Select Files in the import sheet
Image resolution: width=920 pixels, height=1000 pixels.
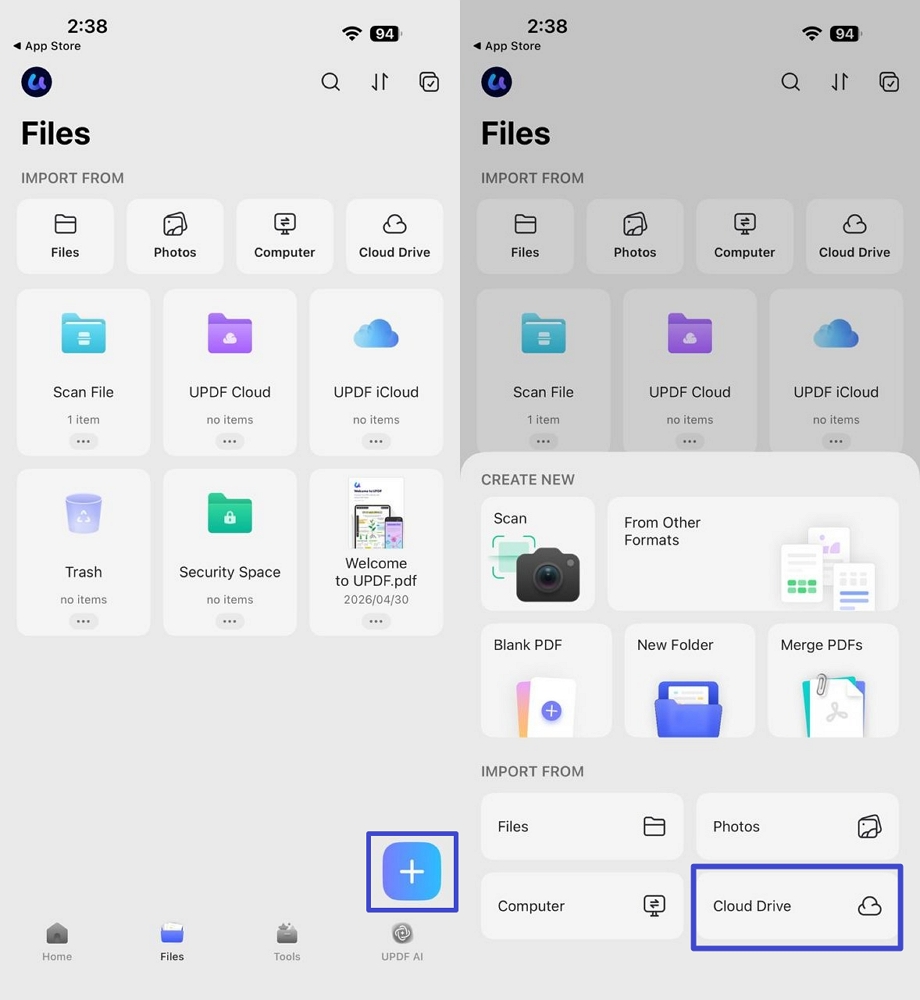tap(582, 827)
